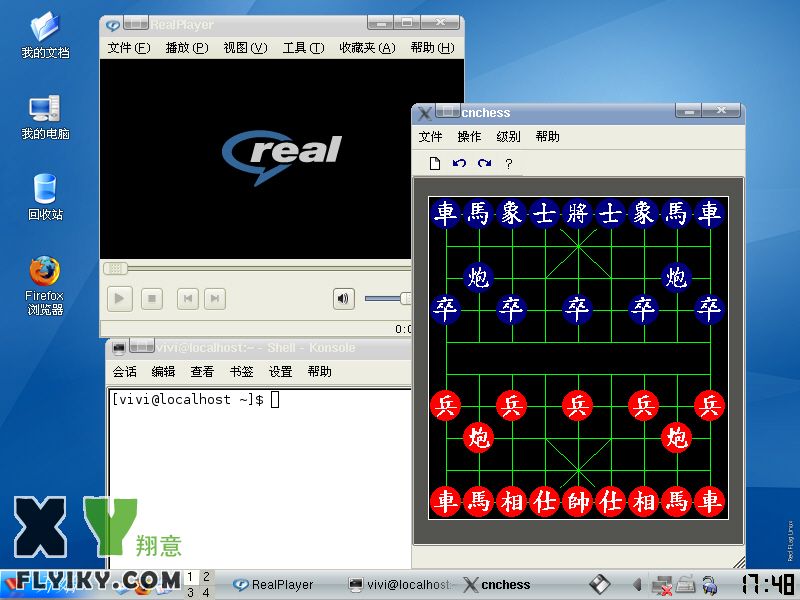800x600 pixels.
Task: Pick the center blue 卒 pawn below 將
Action: coord(578,309)
